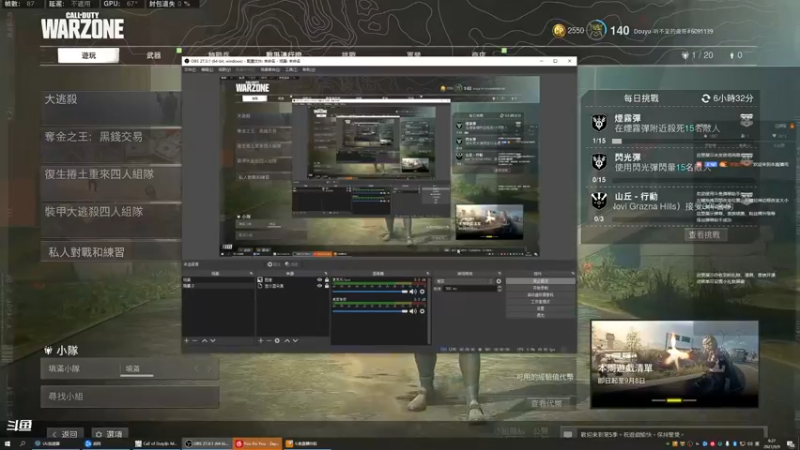Click 查看挑戰 under daily challenges
This screenshot has height=450, width=800.
pyautogui.click(x=704, y=235)
